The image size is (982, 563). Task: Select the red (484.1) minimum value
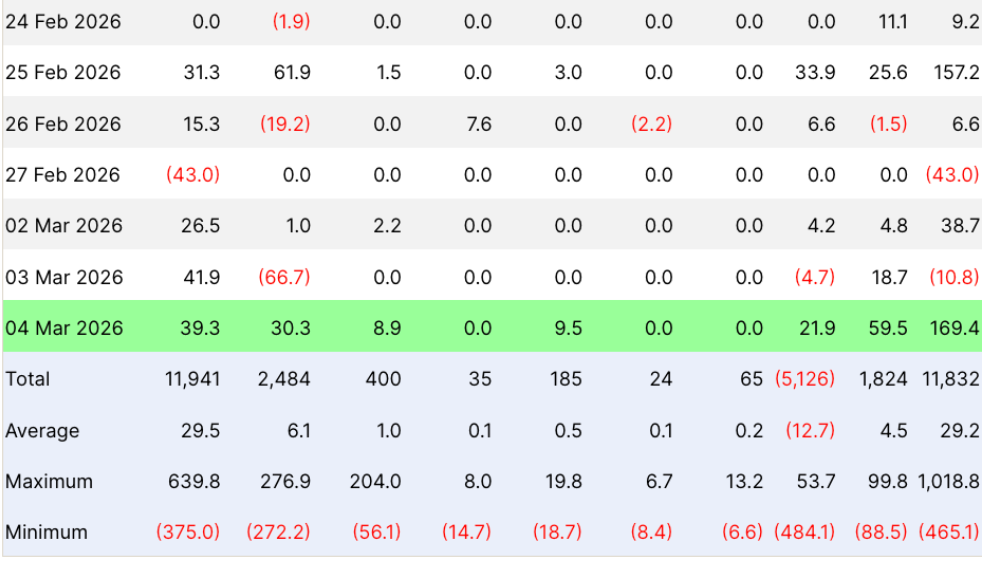coord(804,532)
